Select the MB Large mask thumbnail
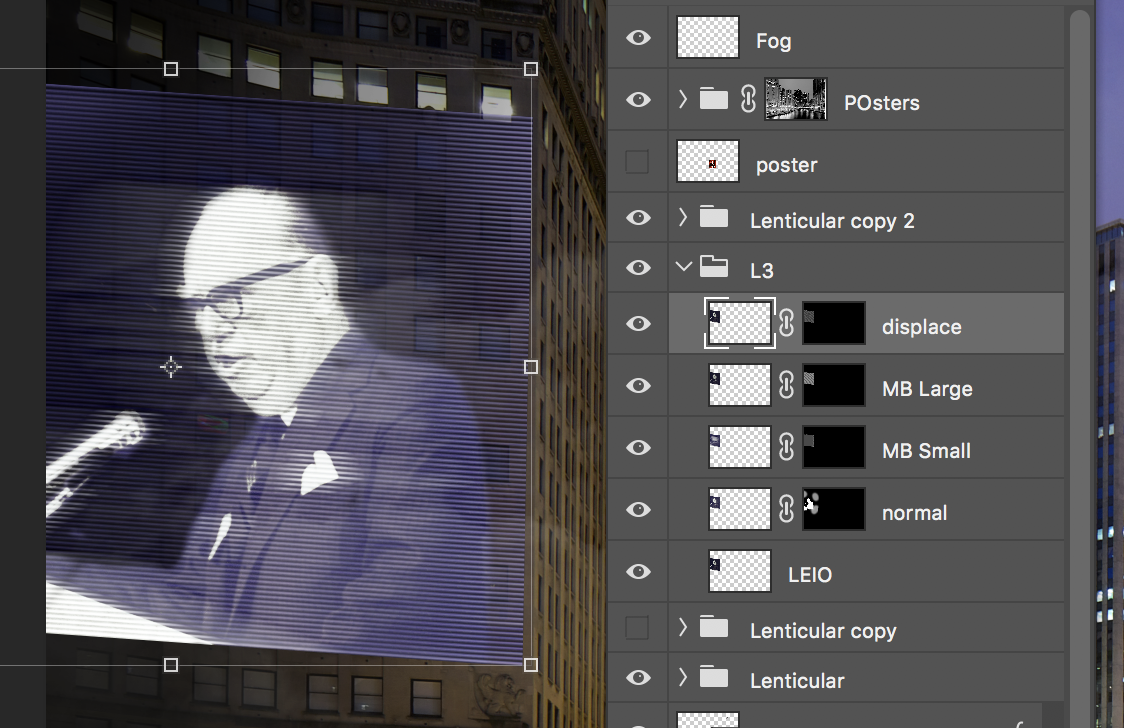The width and height of the screenshot is (1124, 728). point(834,385)
